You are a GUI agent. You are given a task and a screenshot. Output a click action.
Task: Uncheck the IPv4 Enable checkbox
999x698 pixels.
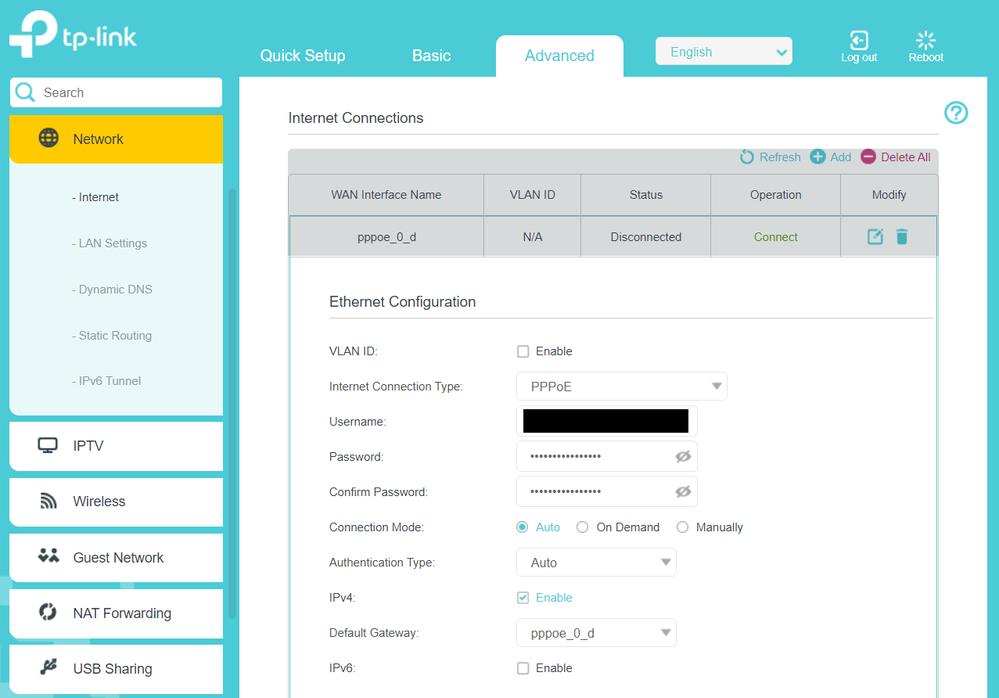pos(523,598)
